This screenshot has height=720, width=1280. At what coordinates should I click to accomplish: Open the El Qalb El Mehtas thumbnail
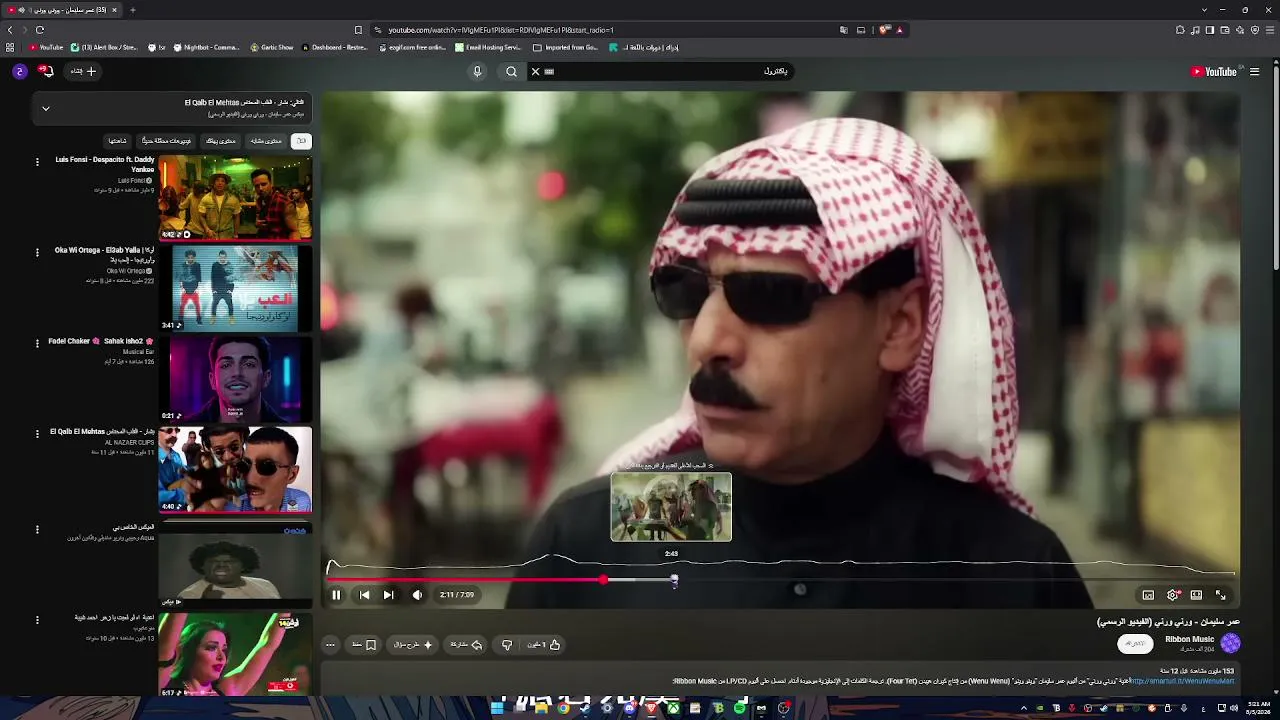[x=235, y=469]
